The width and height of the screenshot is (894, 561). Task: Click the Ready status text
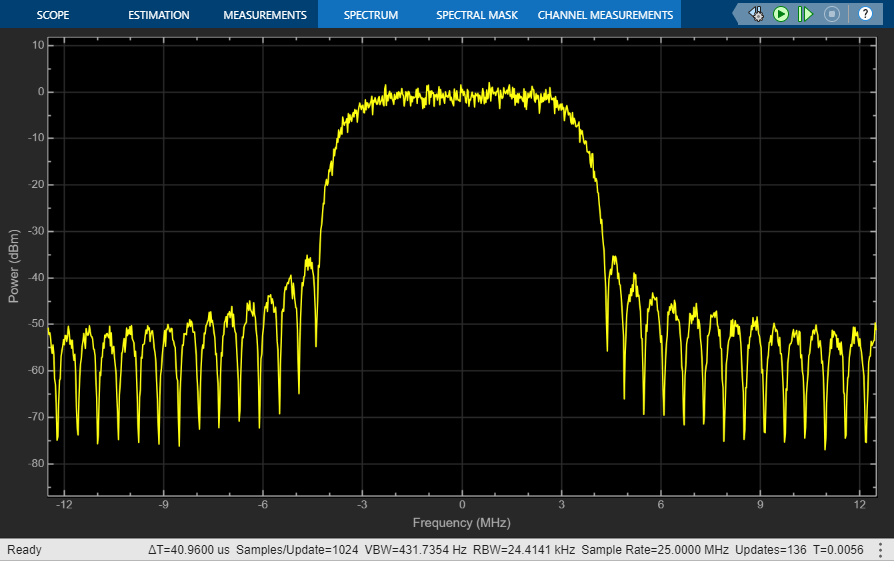pos(24,551)
